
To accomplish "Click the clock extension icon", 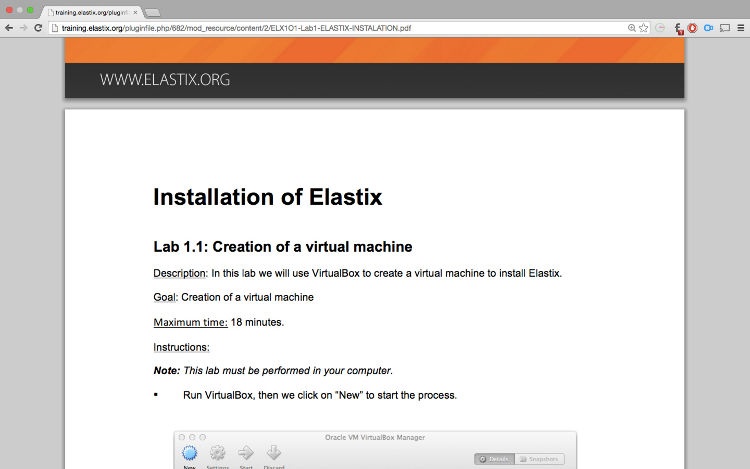I will (660, 27).
